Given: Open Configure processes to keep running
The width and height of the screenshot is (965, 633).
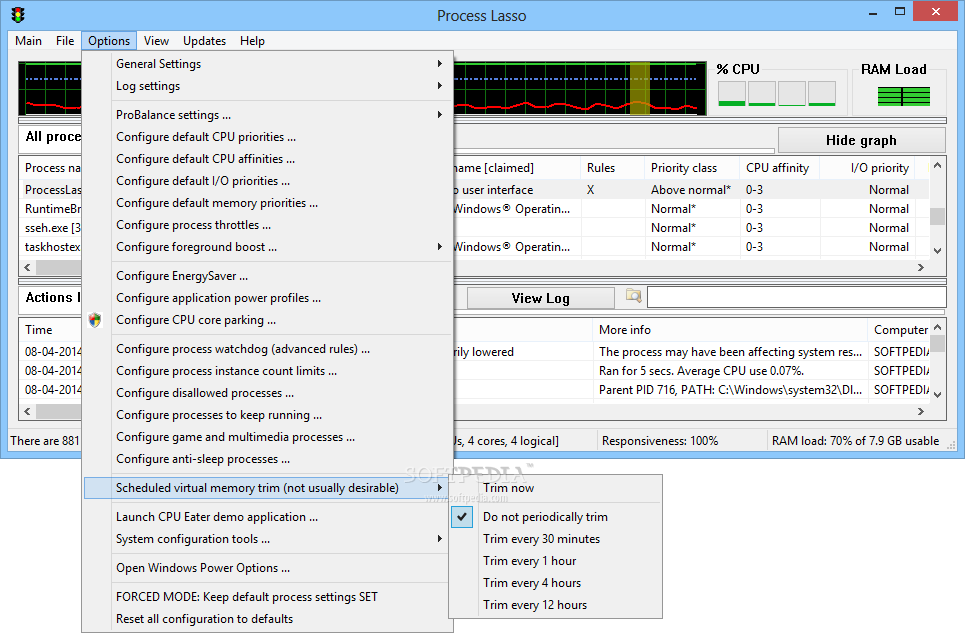Looking at the screenshot, I should (268, 415).
